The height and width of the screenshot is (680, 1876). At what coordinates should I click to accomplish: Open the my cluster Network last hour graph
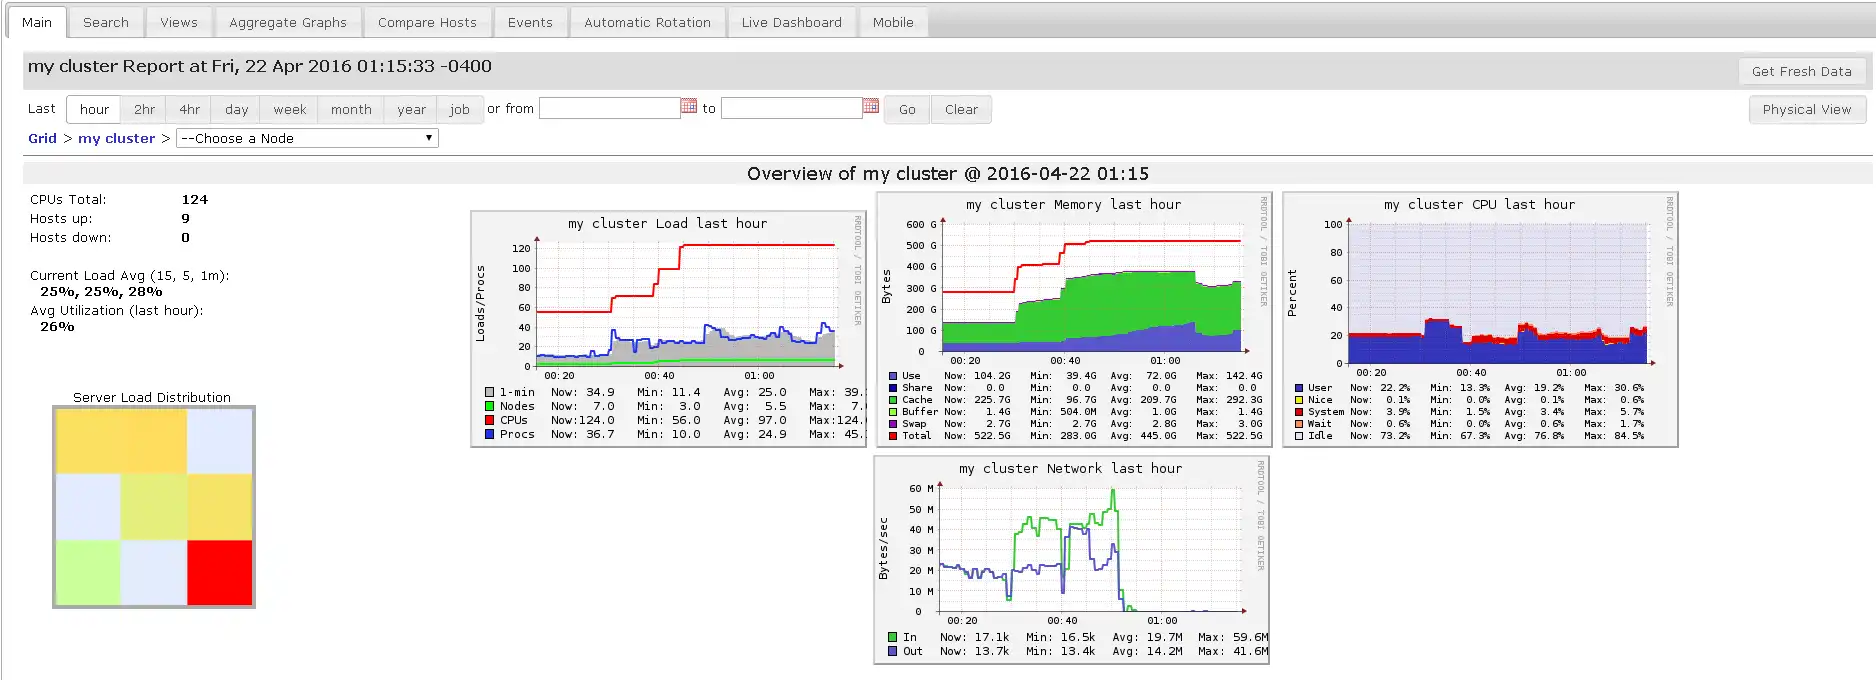1071,560
